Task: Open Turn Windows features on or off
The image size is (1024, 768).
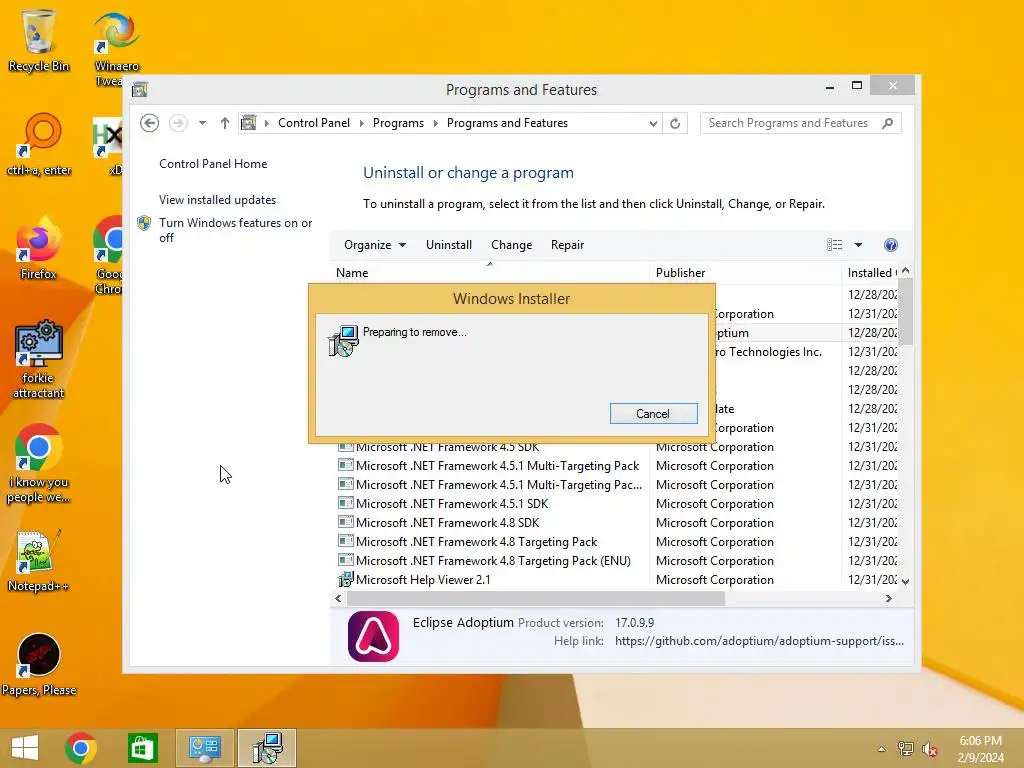Action: pyautogui.click(x=236, y=230)
